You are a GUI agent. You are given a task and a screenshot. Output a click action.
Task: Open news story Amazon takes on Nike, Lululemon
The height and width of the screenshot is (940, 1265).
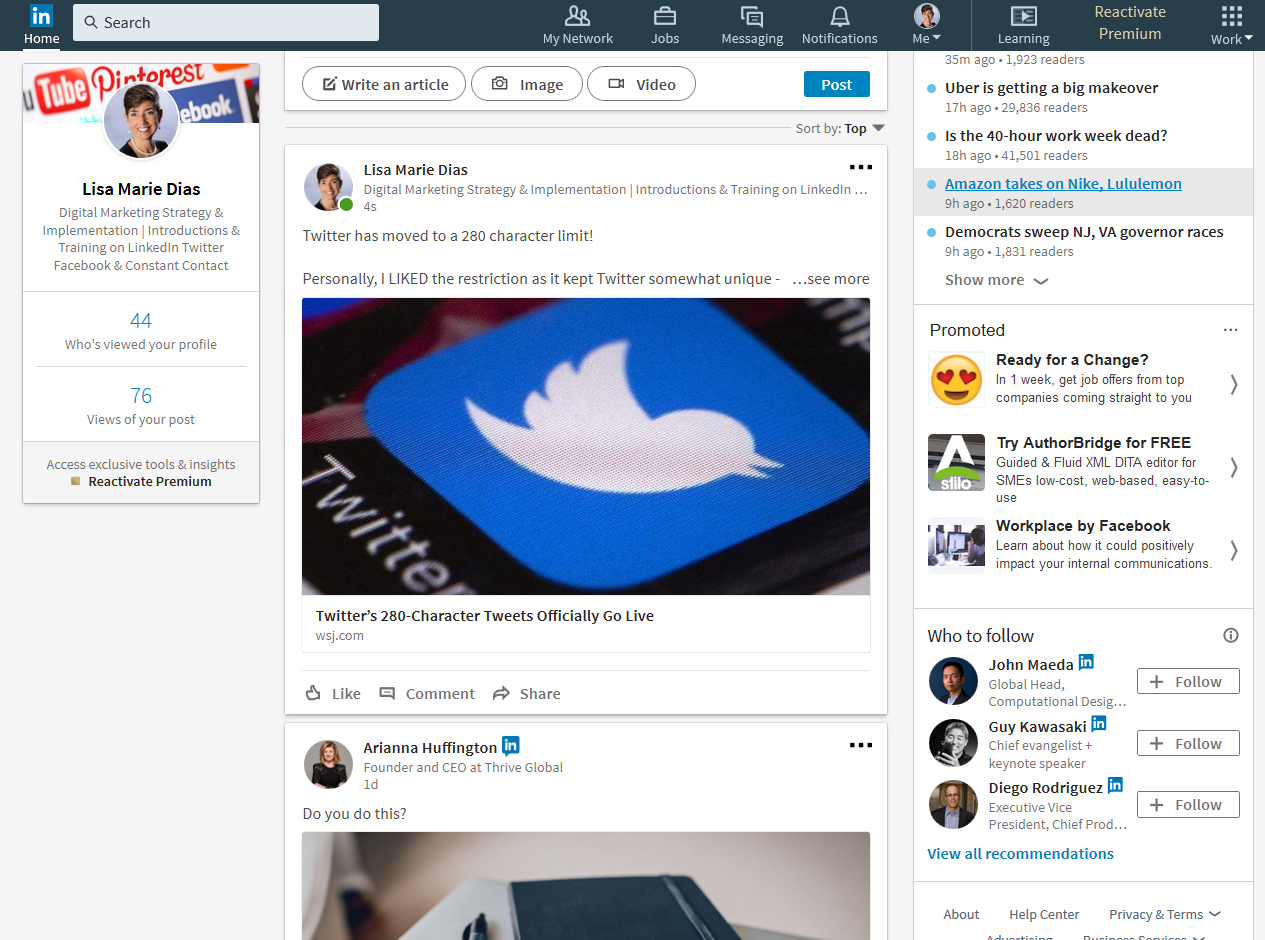pyautogui.click(x=1063, y=184)
